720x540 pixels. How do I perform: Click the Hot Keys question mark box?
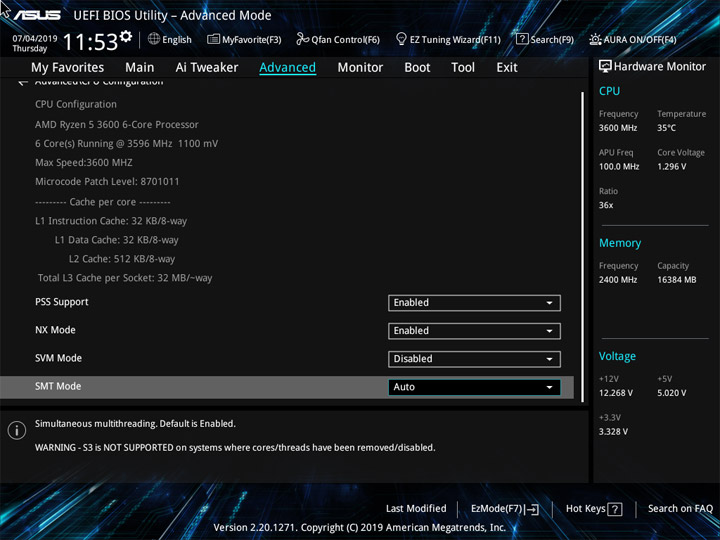pos(614,509)
